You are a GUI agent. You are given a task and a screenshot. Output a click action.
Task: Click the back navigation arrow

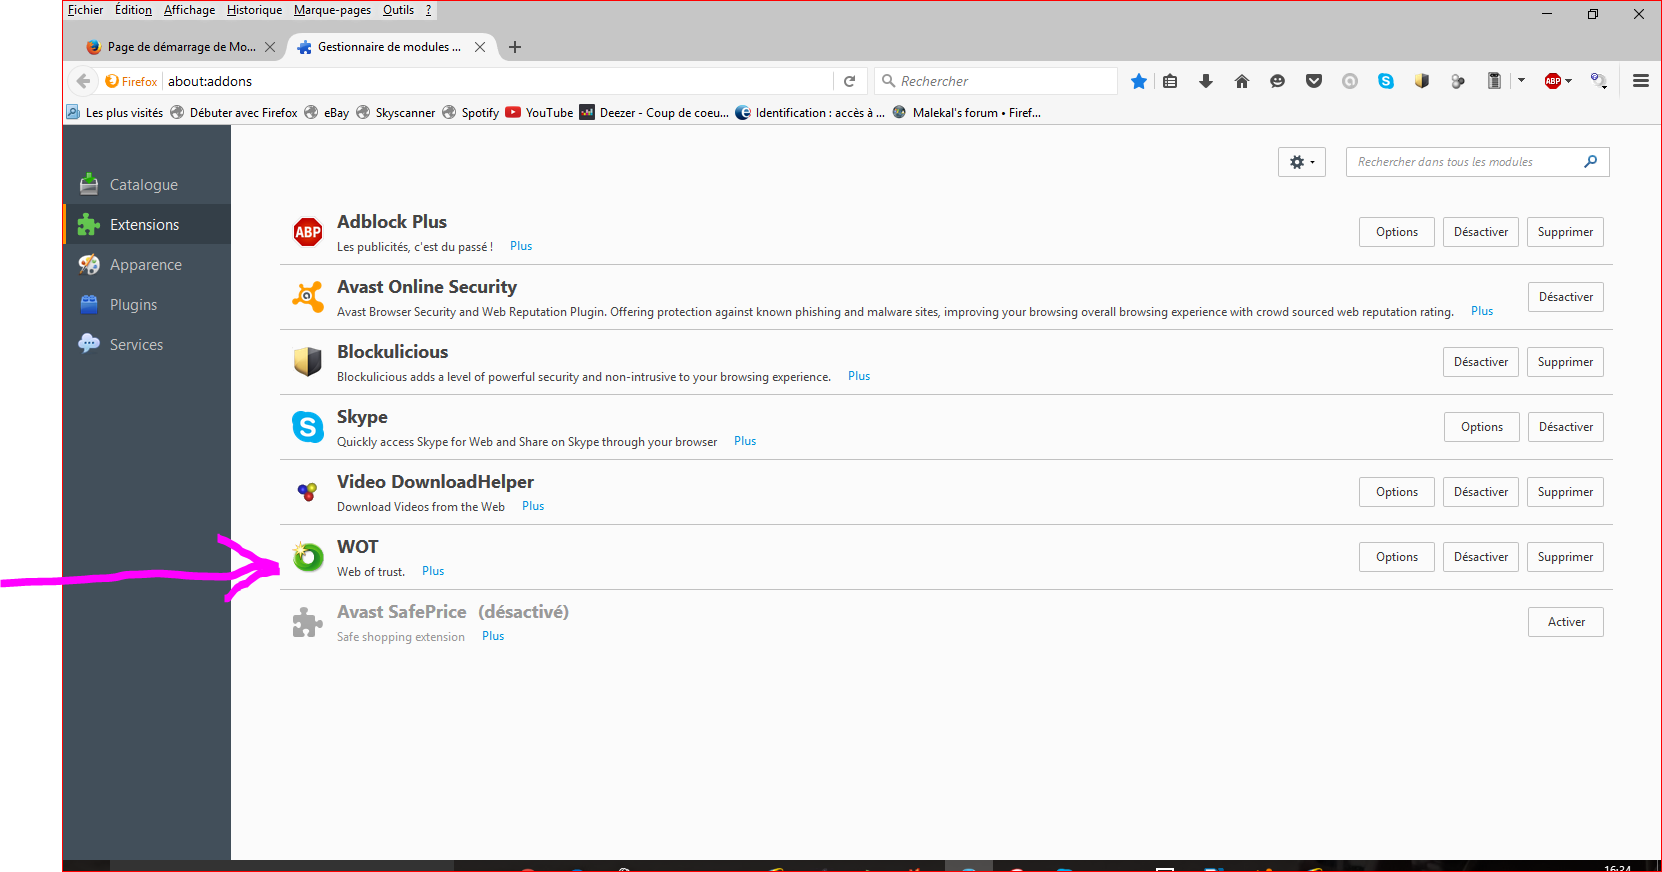point(83,81)
